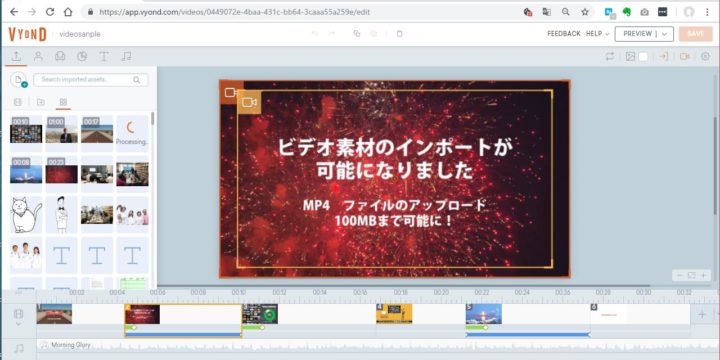Click zoom out minus on stage
Image resolution: width=720 pixels, height=360 pixels.
[x=680, y=276]
